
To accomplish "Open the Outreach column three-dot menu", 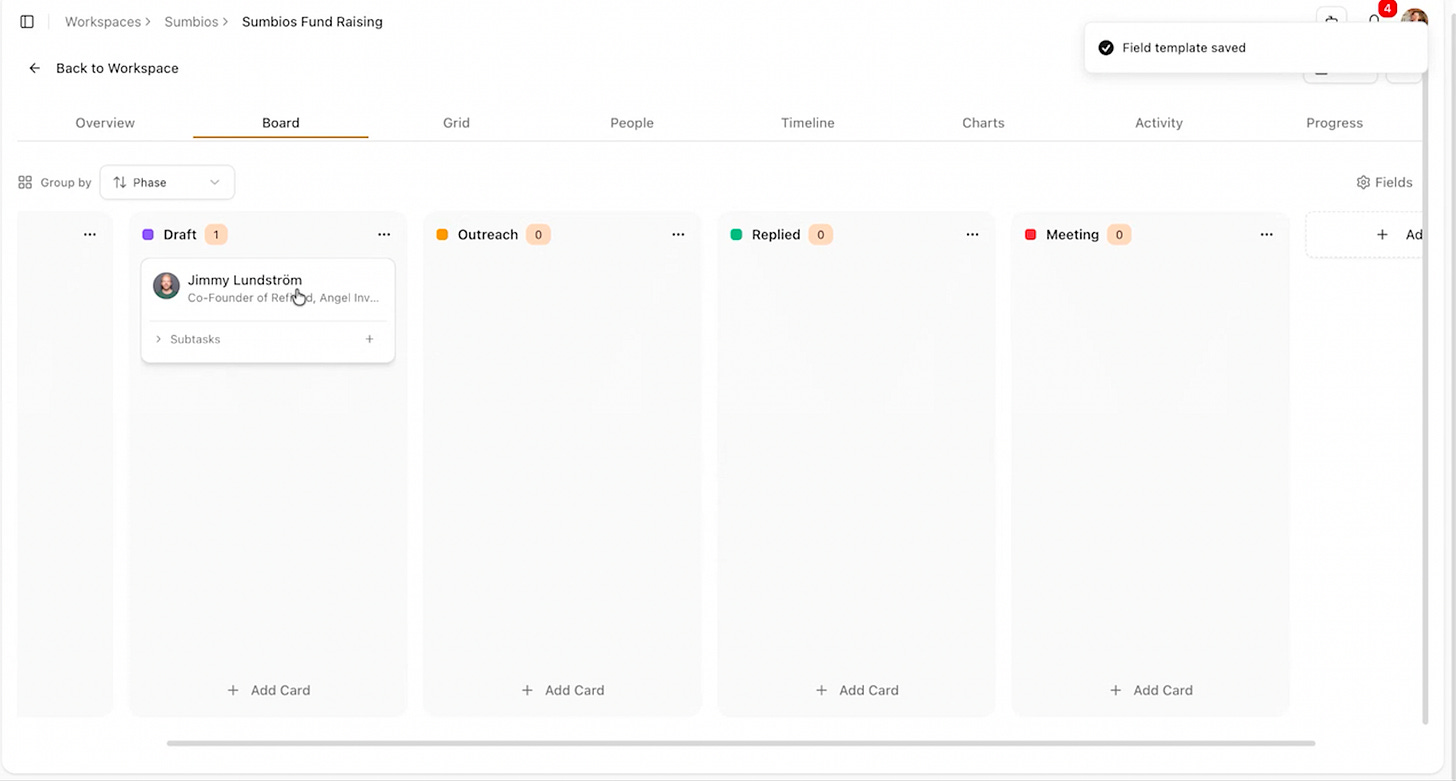I will 678,234.
